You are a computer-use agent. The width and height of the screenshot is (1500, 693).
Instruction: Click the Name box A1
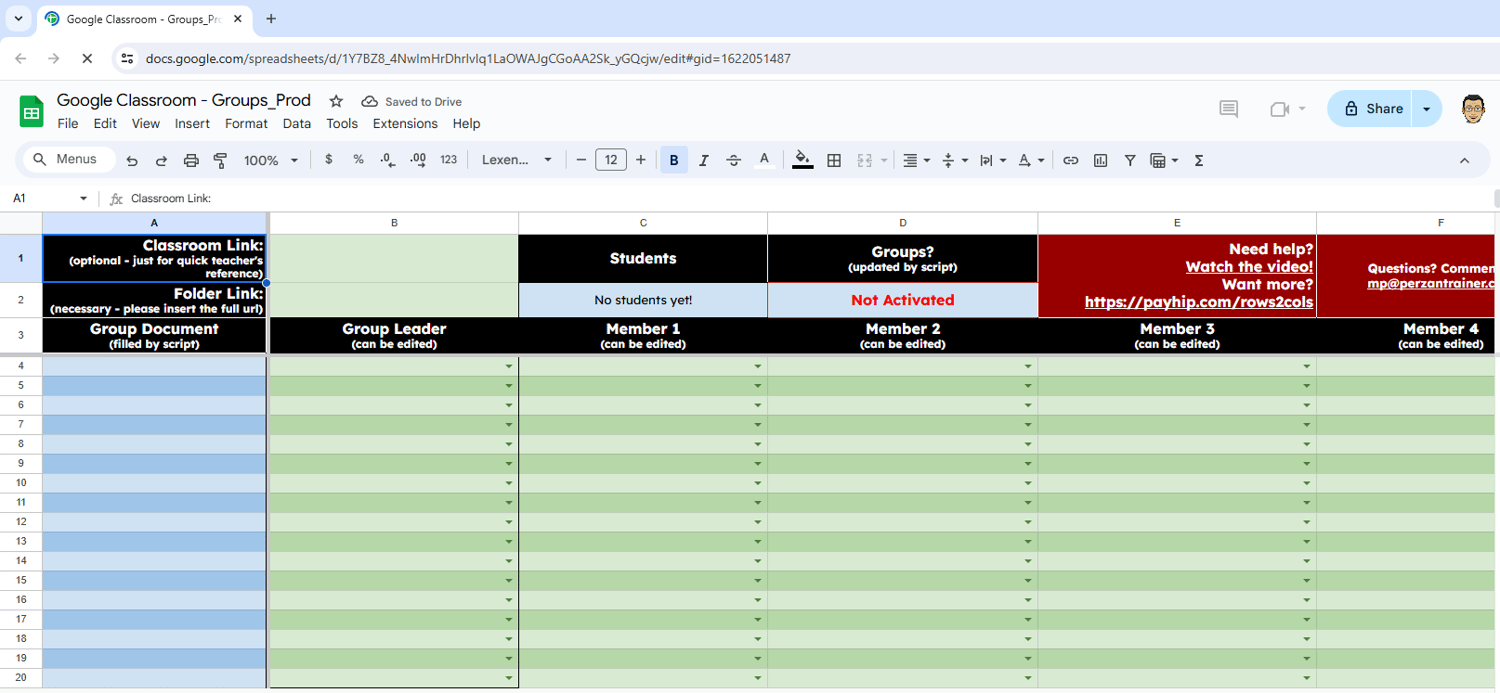40,199
